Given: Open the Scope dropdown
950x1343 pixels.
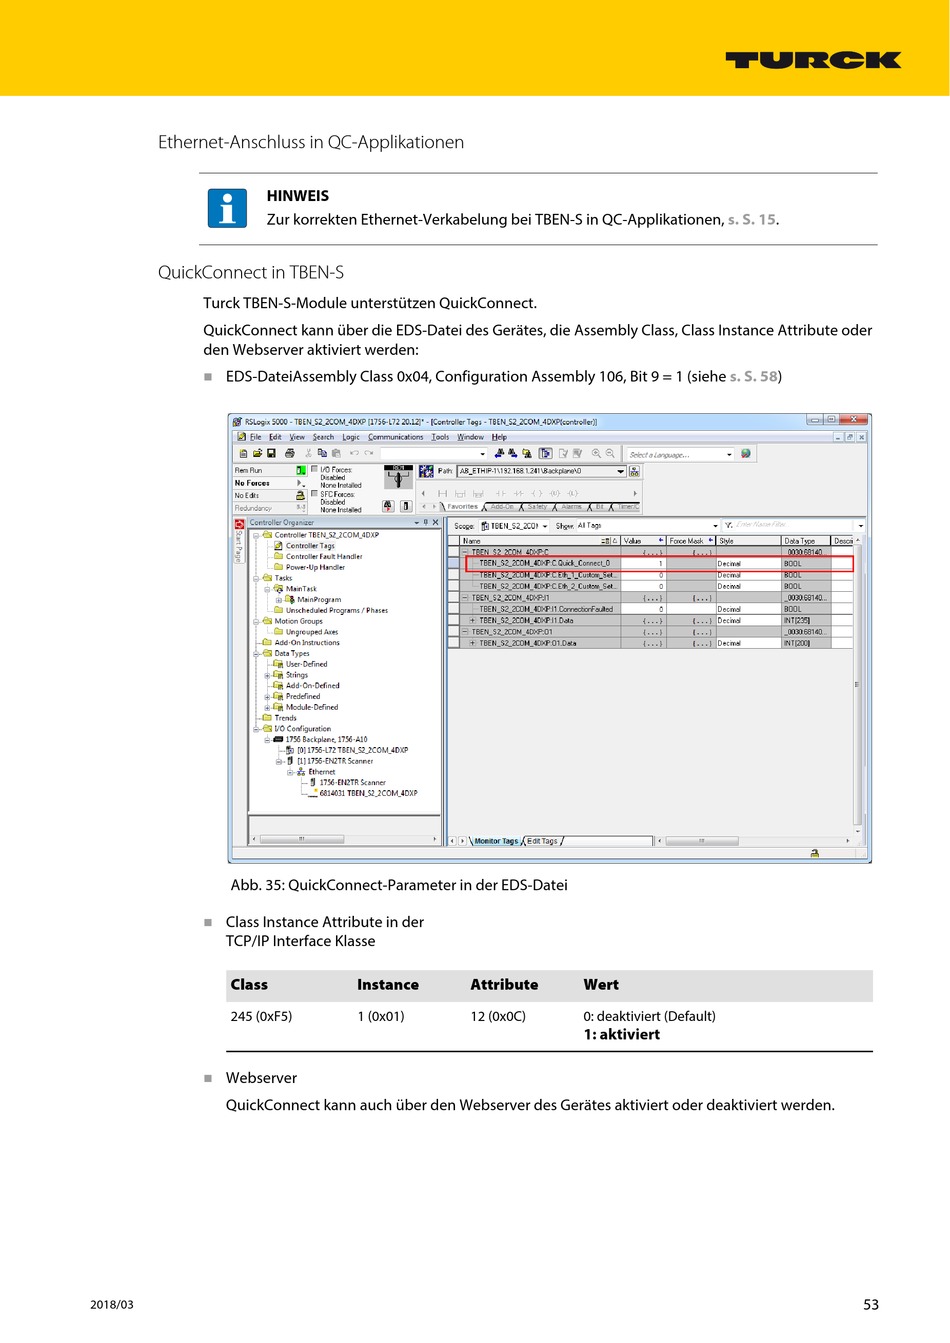Looking at the screenshot, I should 545,526.
